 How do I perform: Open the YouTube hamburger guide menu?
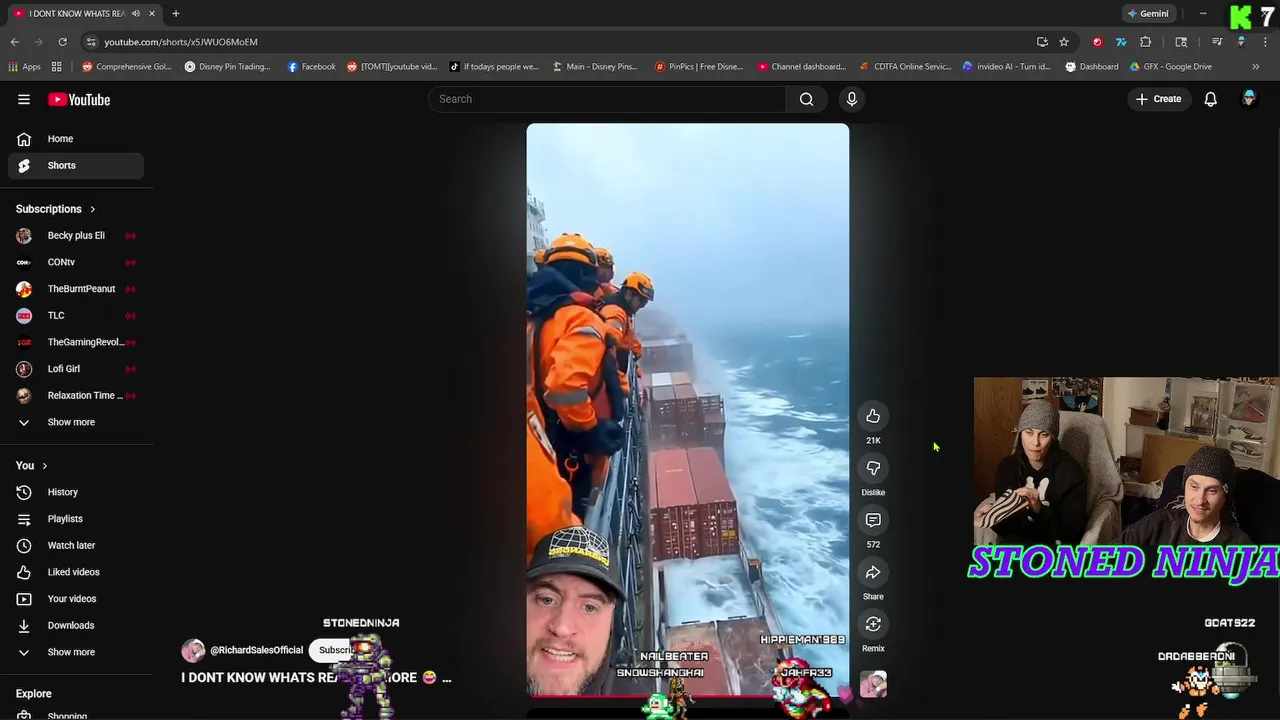pyautogui.click(x=24, y=99)
